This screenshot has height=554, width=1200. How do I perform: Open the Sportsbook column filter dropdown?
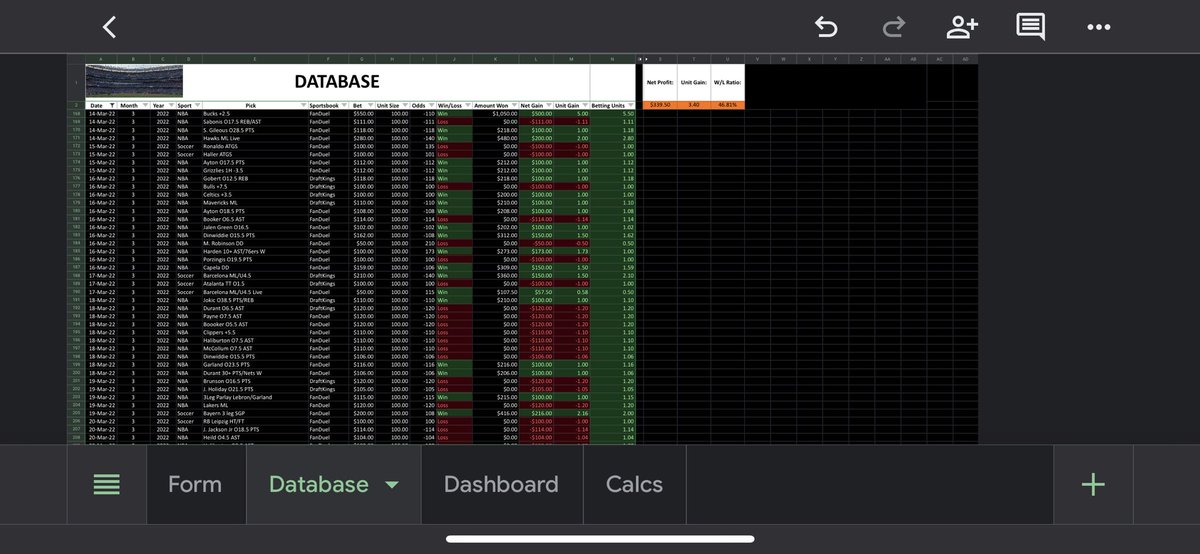(344, 105)
